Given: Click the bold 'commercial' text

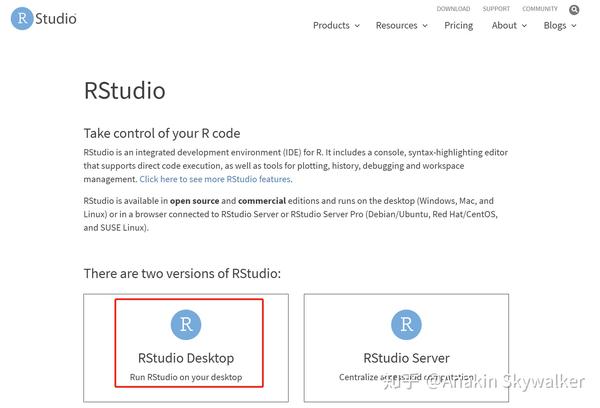Looking at the screenshot, I should pos(262,201).
